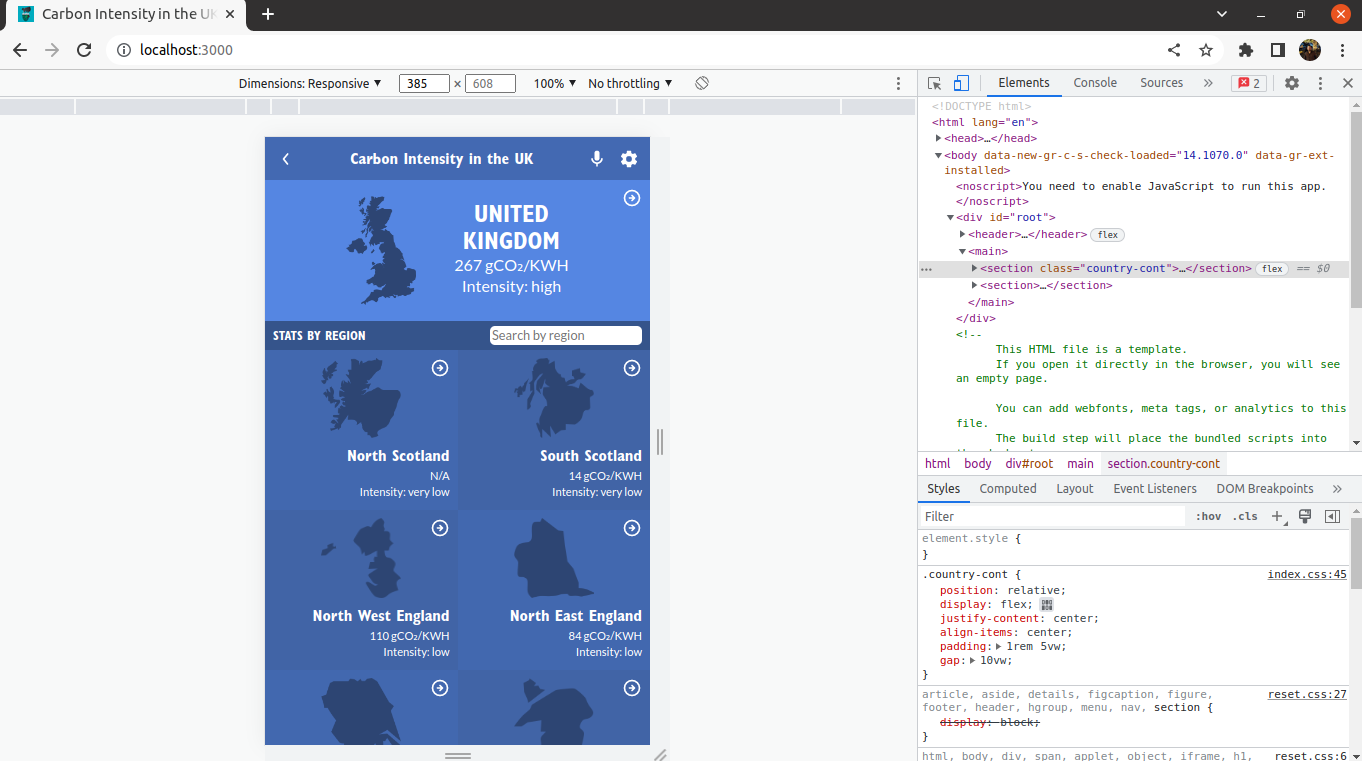
Task: Open the profile avatar menu
Action: 1310,50
